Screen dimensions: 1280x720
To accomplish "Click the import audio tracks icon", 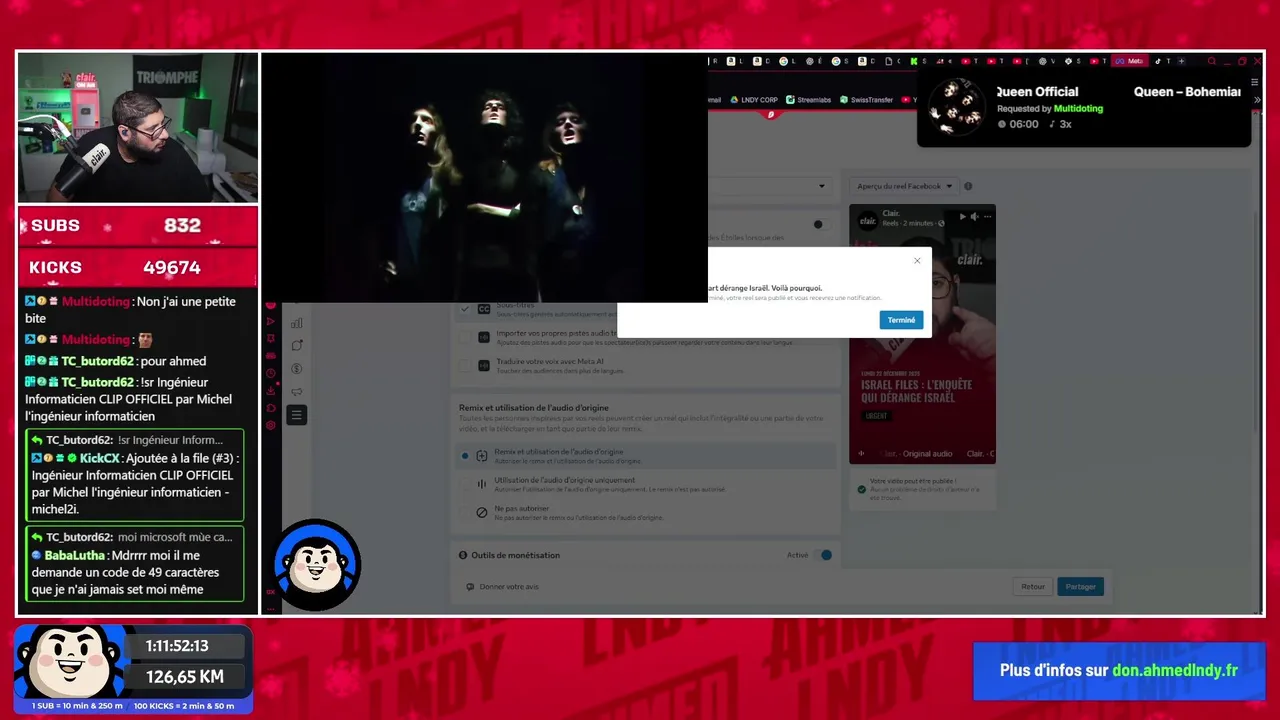I will point(484,338).
